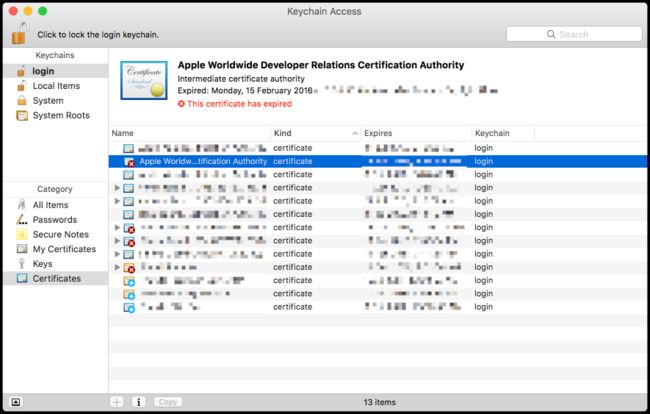Click the 'Click to lock the login keychain.' text
This screenshot has height=414, width=650.
[98, 34]
